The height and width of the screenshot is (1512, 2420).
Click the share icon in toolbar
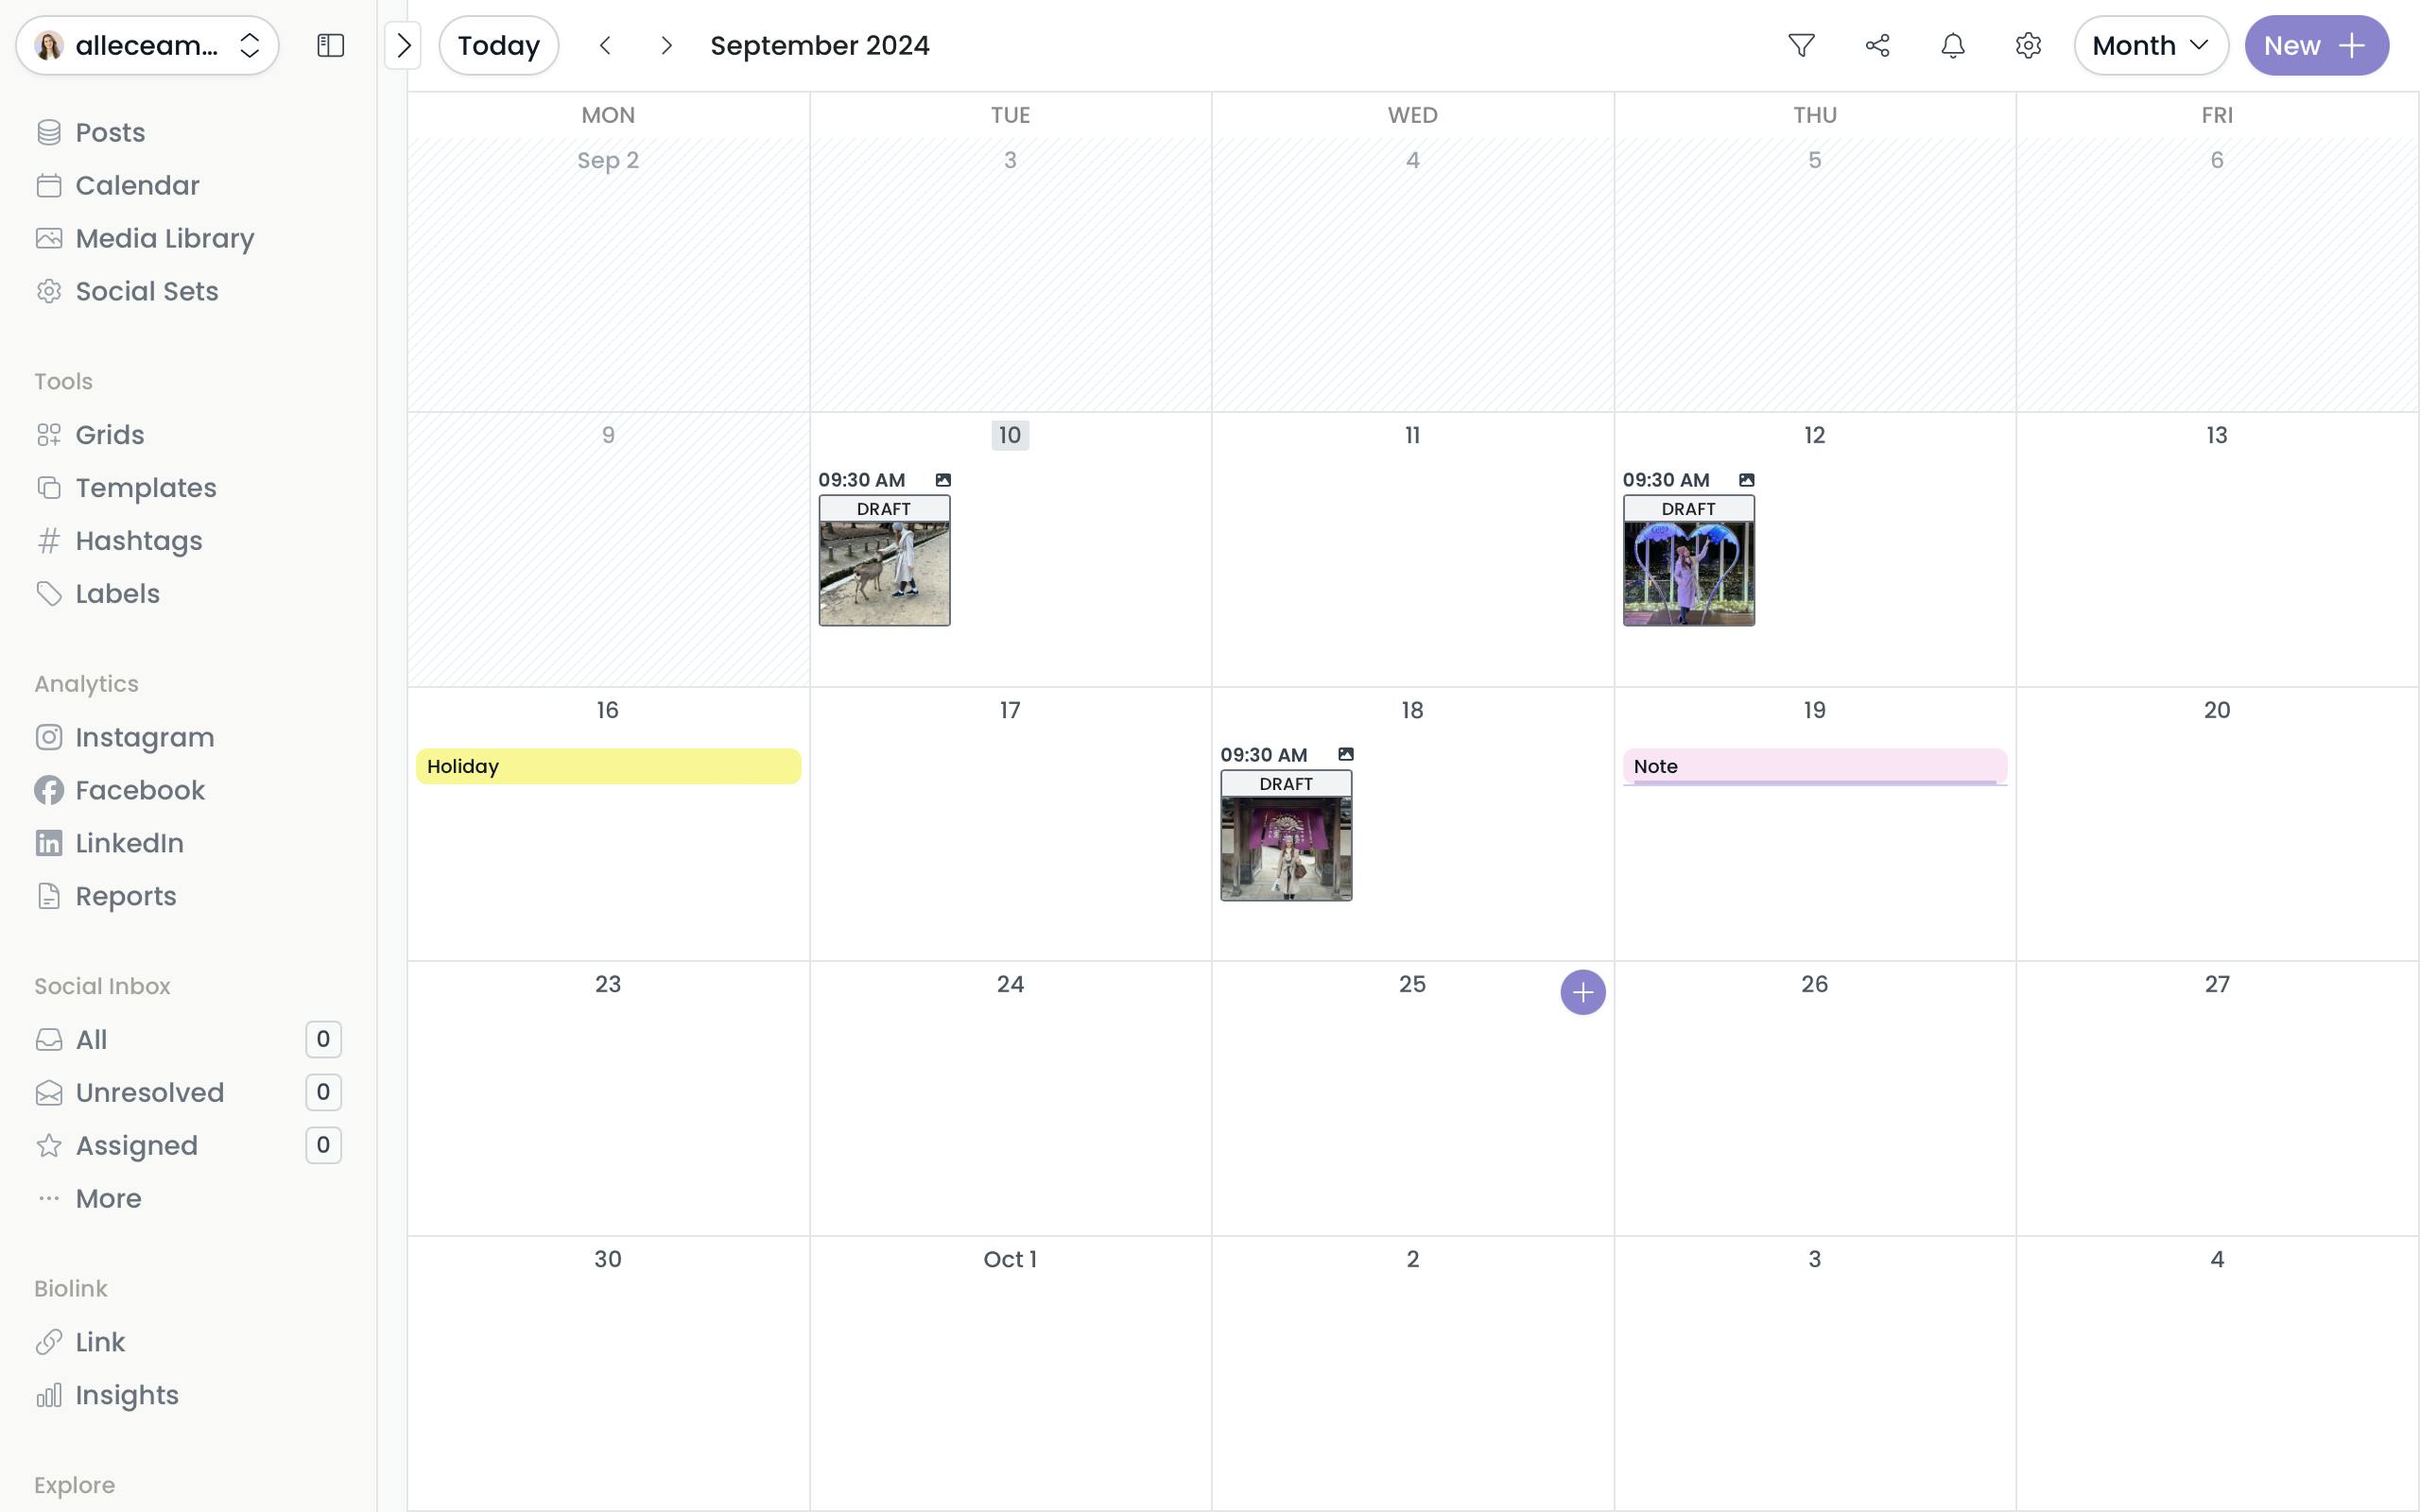click(1876, 43)
